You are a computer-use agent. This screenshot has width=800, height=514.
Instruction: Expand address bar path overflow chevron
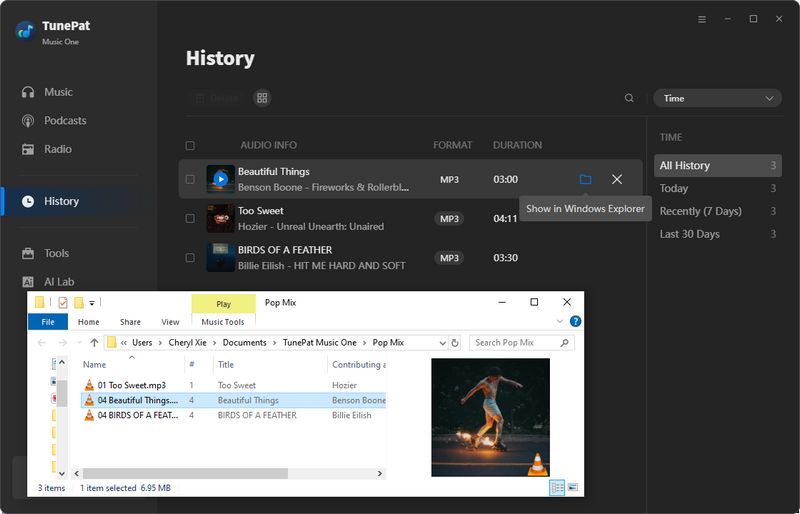click(123, 342)
